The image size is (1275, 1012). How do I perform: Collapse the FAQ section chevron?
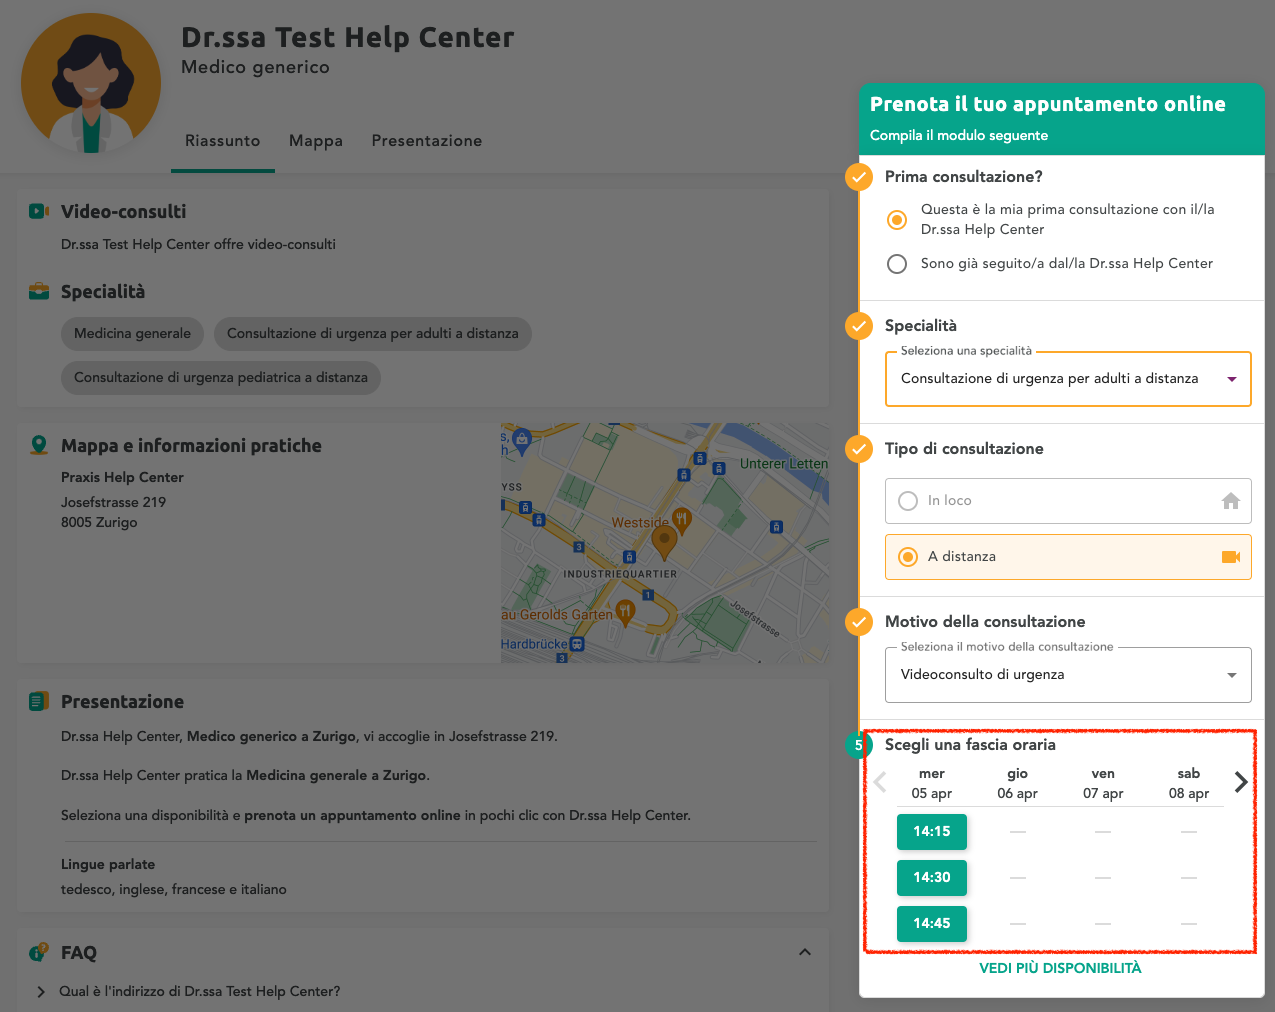804,952
